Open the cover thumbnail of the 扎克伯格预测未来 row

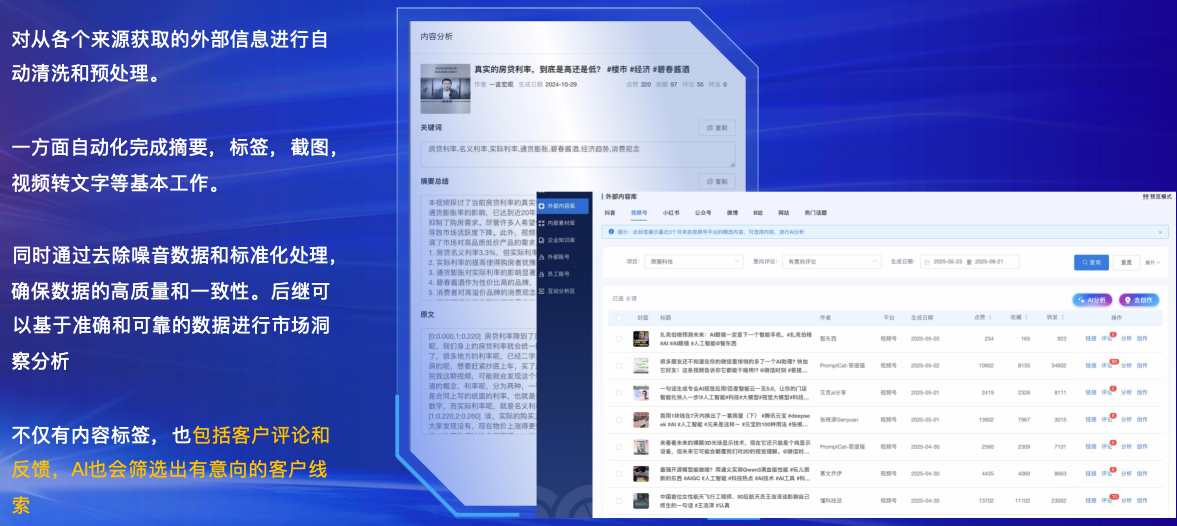(x=640, y=338)
